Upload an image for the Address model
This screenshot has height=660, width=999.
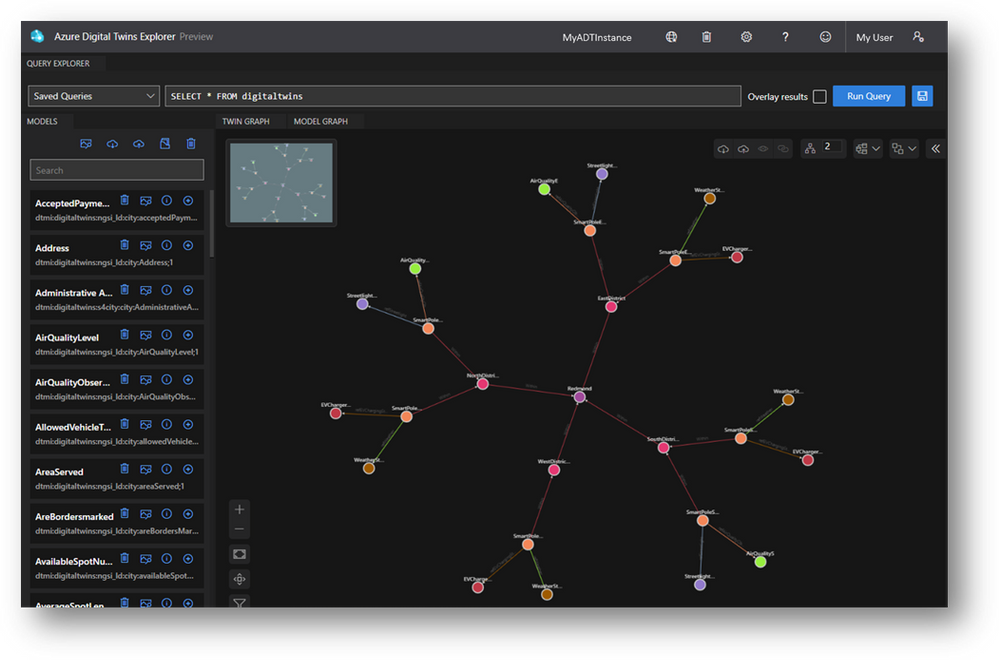tap(146, 245)
